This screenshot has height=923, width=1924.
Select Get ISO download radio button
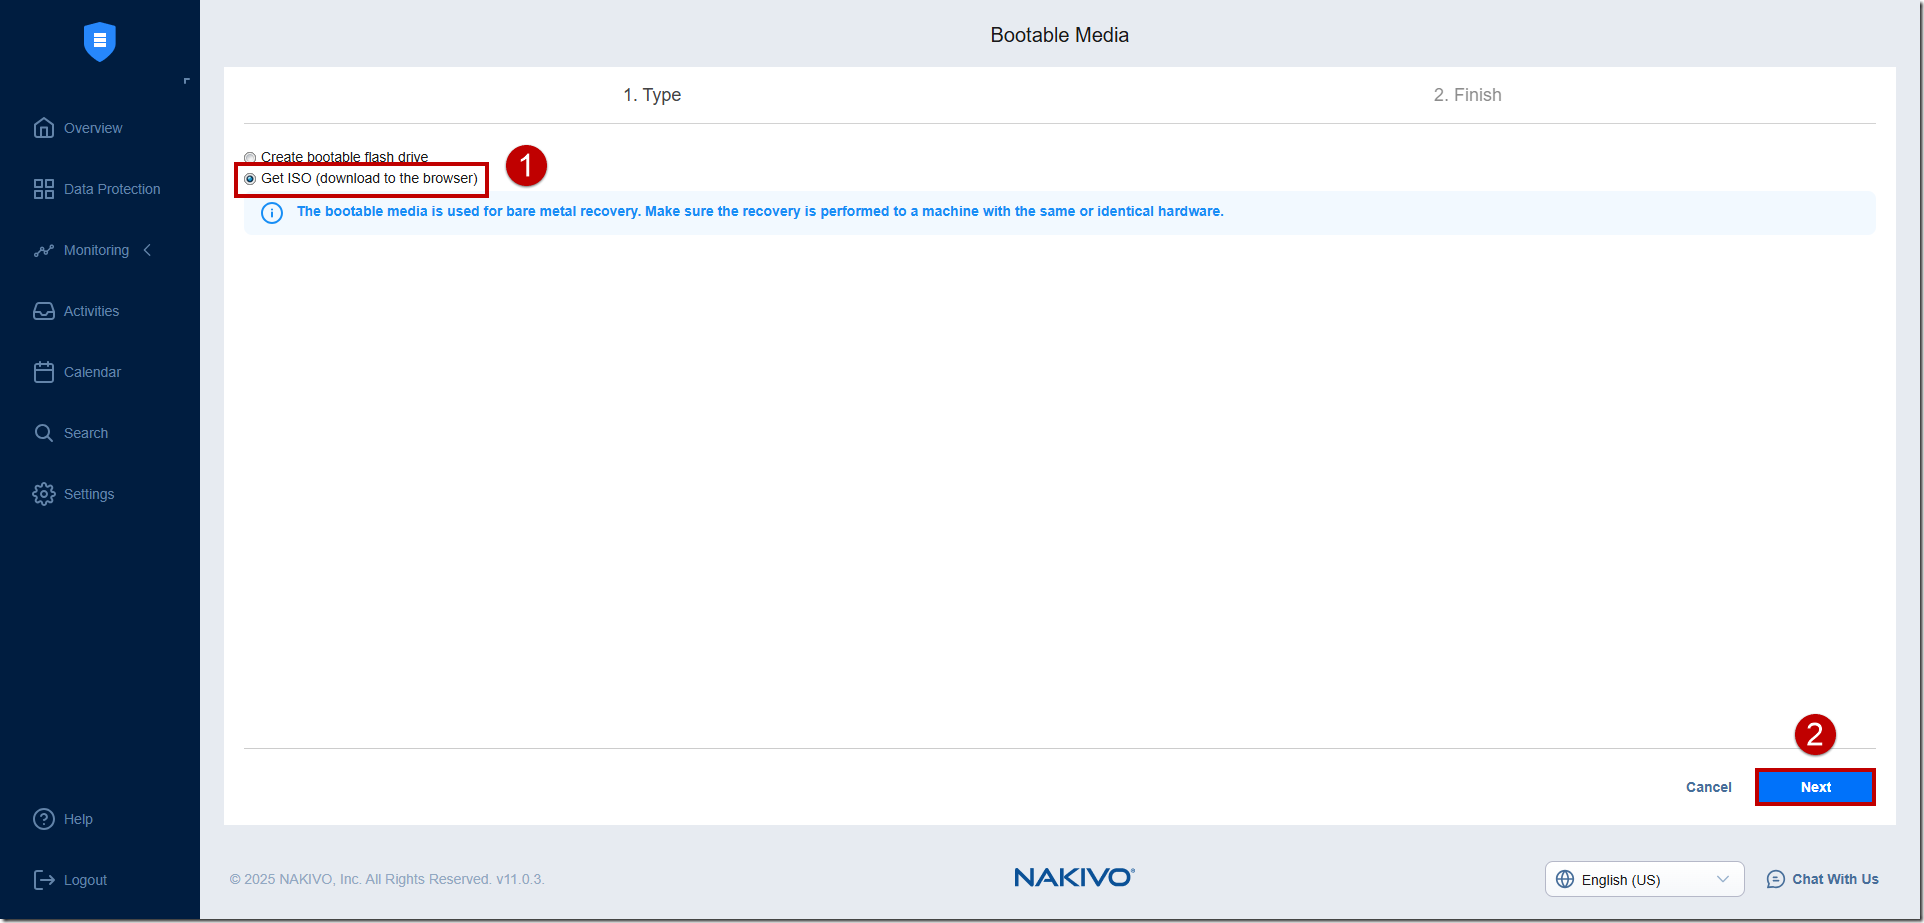tap(250, 179)
